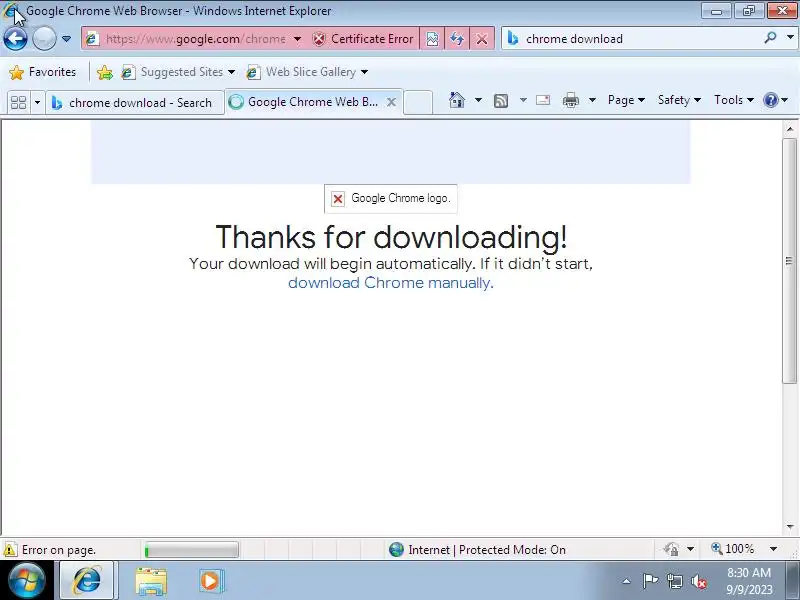Expand the address bar autocomplete dropdown

tap(297, 39)
